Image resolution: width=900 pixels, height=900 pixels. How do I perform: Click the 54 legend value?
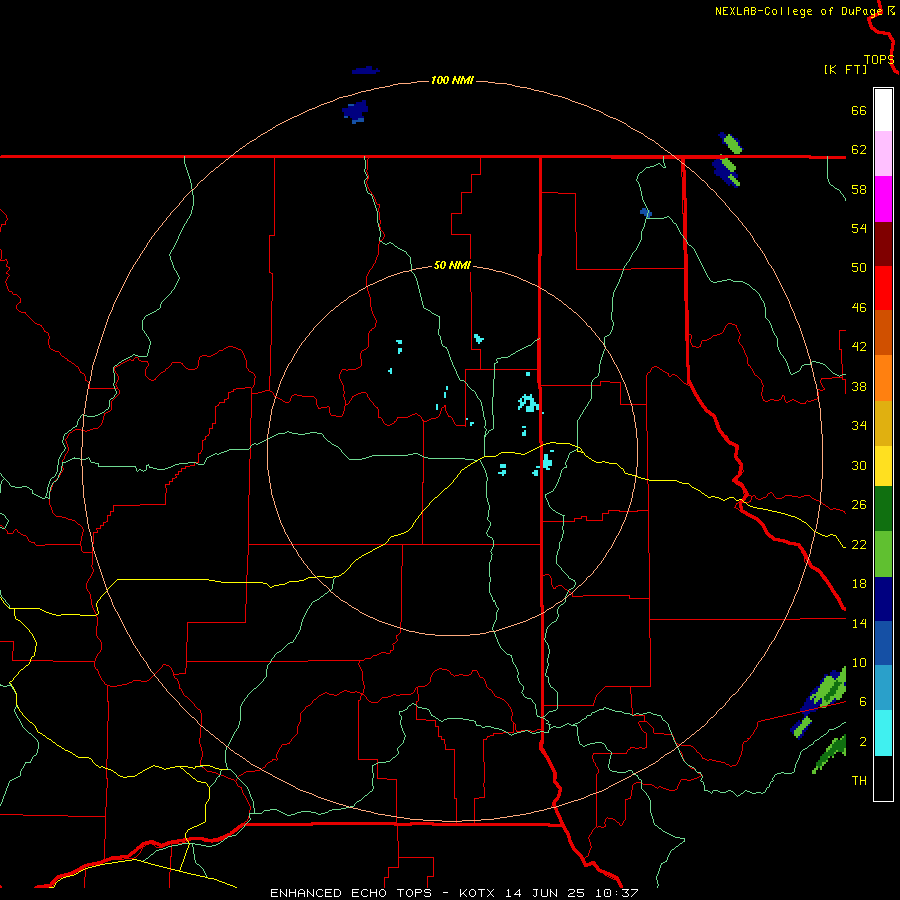[859, 228]
